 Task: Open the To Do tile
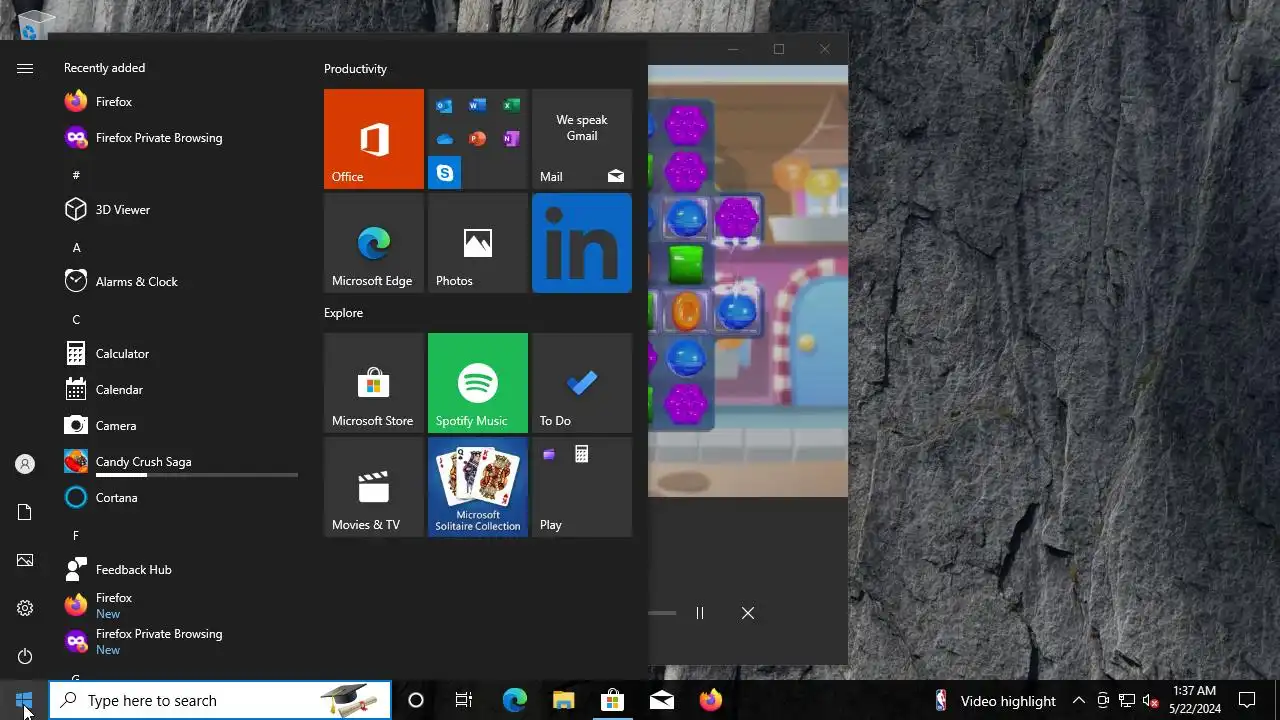tap(582, 383)
